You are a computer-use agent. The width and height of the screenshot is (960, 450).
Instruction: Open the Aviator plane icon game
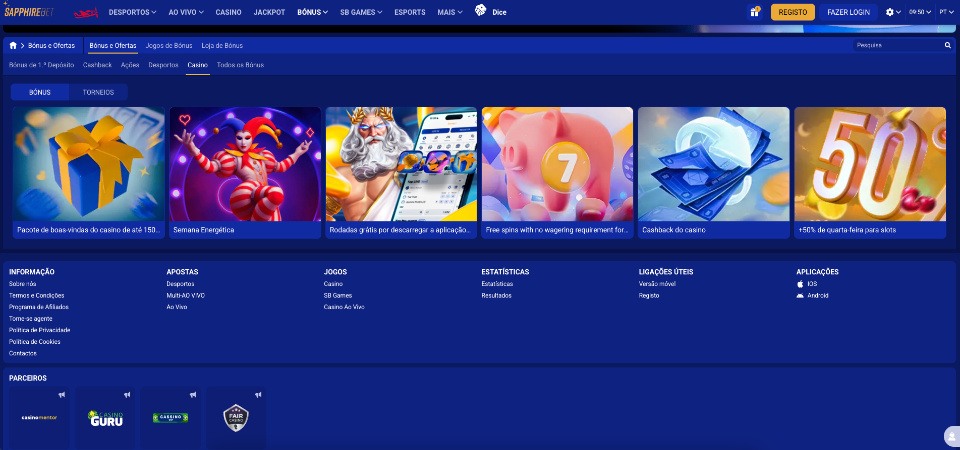(x=86, y=12)
